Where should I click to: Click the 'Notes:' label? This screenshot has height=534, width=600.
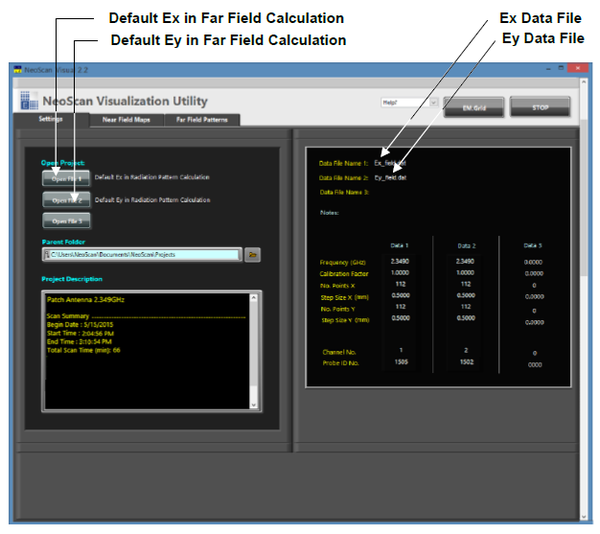click(x=329, y=213)
